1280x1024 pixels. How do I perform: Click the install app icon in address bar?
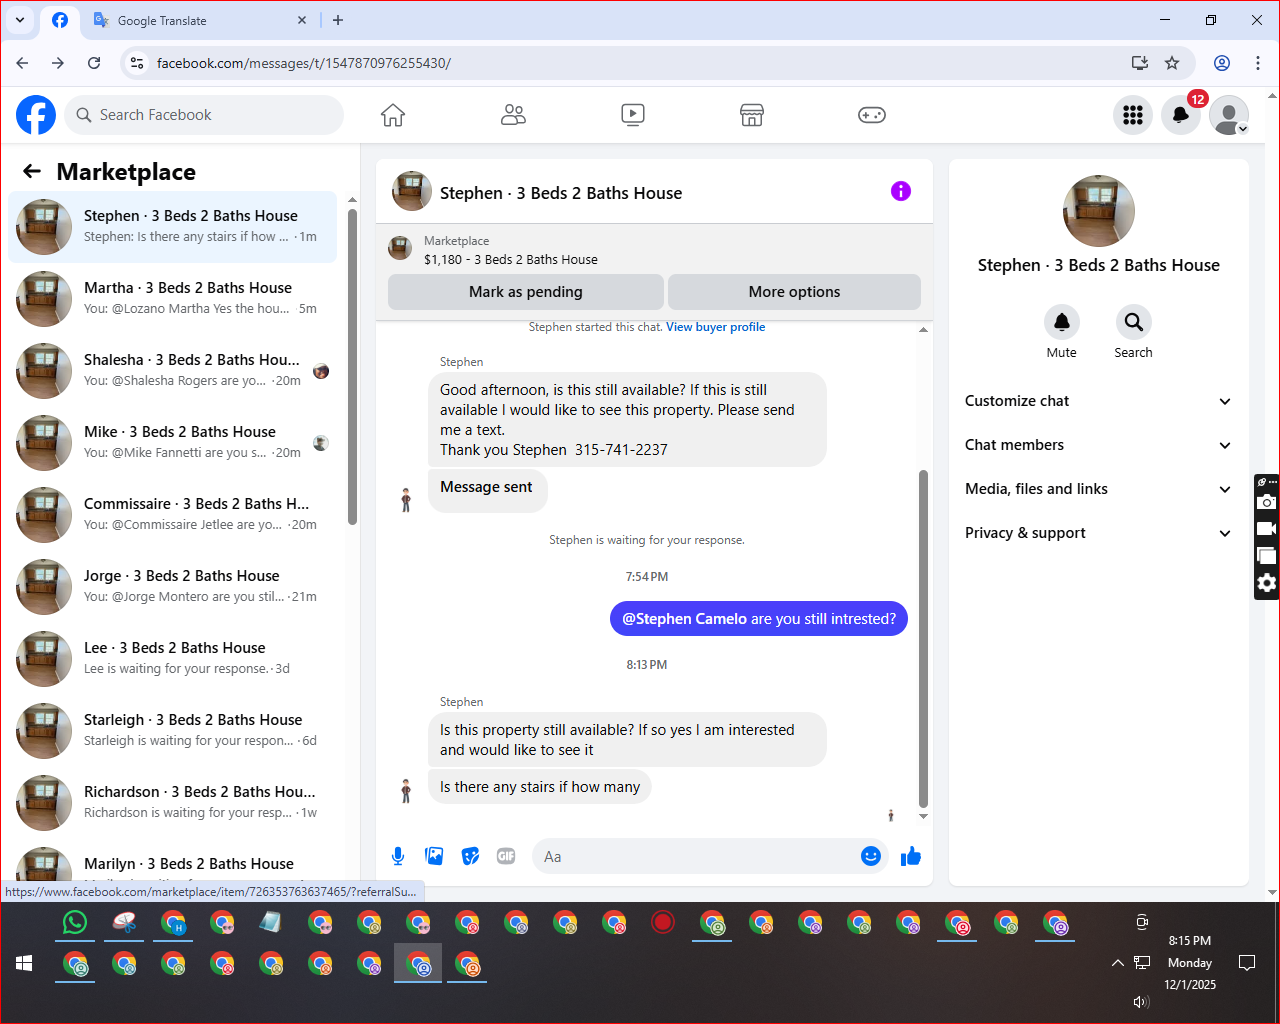1140,63
